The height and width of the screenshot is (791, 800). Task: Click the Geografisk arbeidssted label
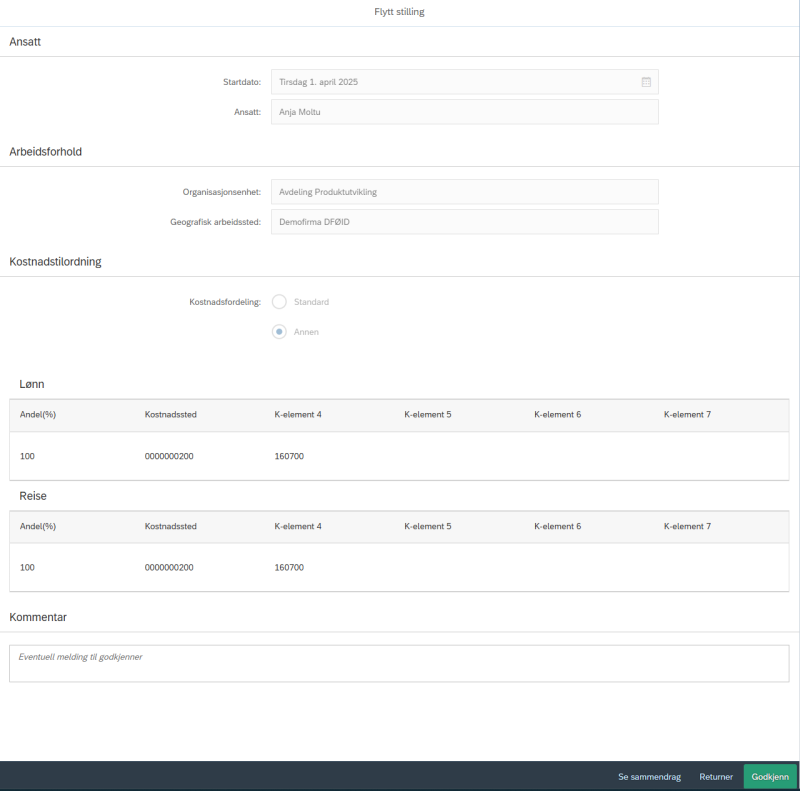215,223
